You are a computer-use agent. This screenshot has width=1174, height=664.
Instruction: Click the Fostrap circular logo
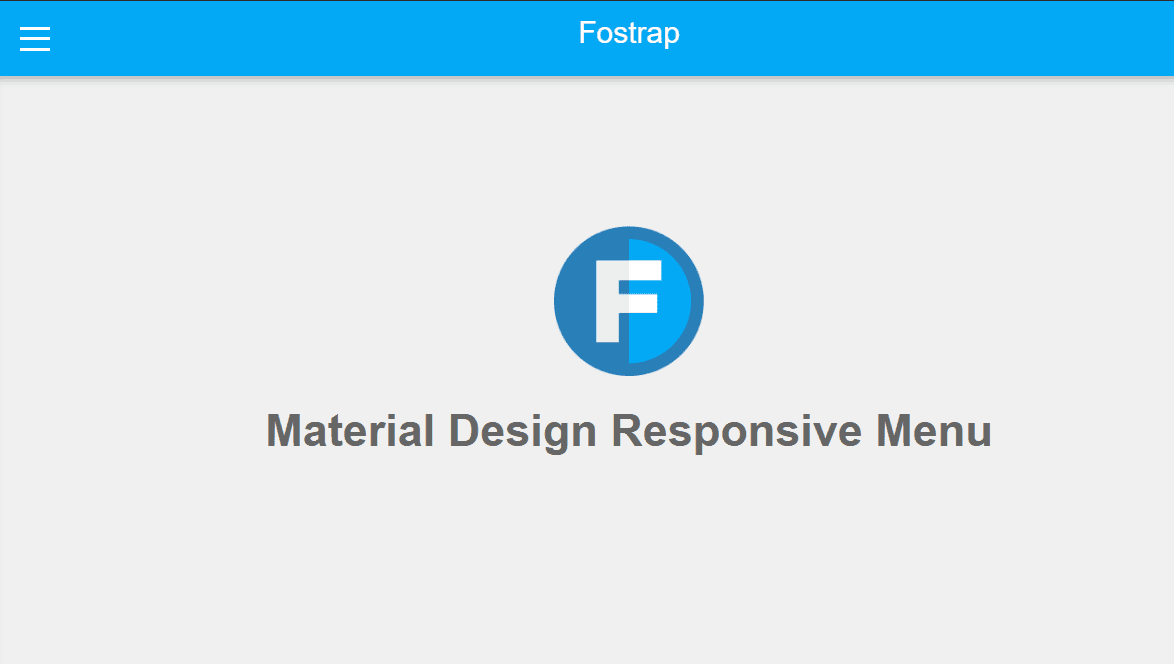click(628, 301)
